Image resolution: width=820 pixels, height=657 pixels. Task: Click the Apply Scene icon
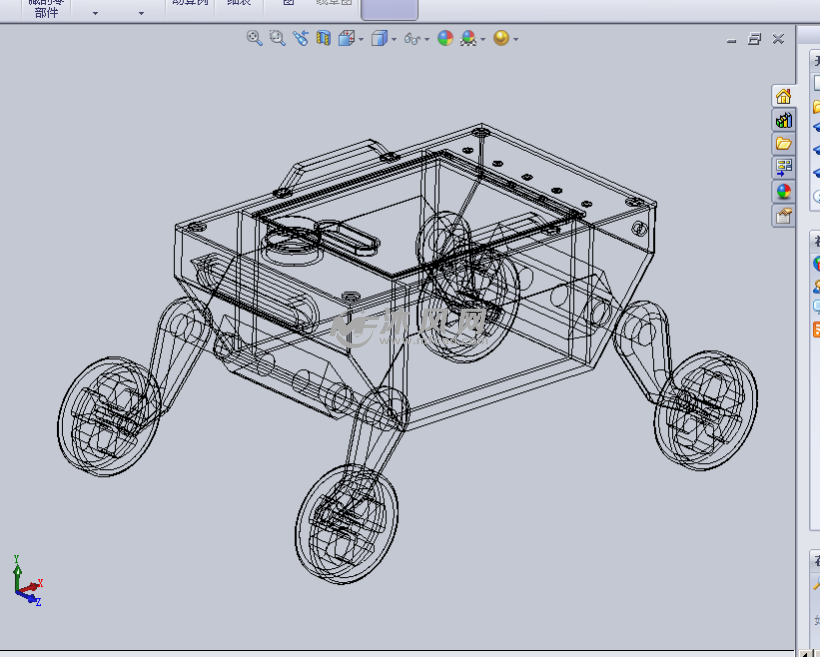pos(467,38)
